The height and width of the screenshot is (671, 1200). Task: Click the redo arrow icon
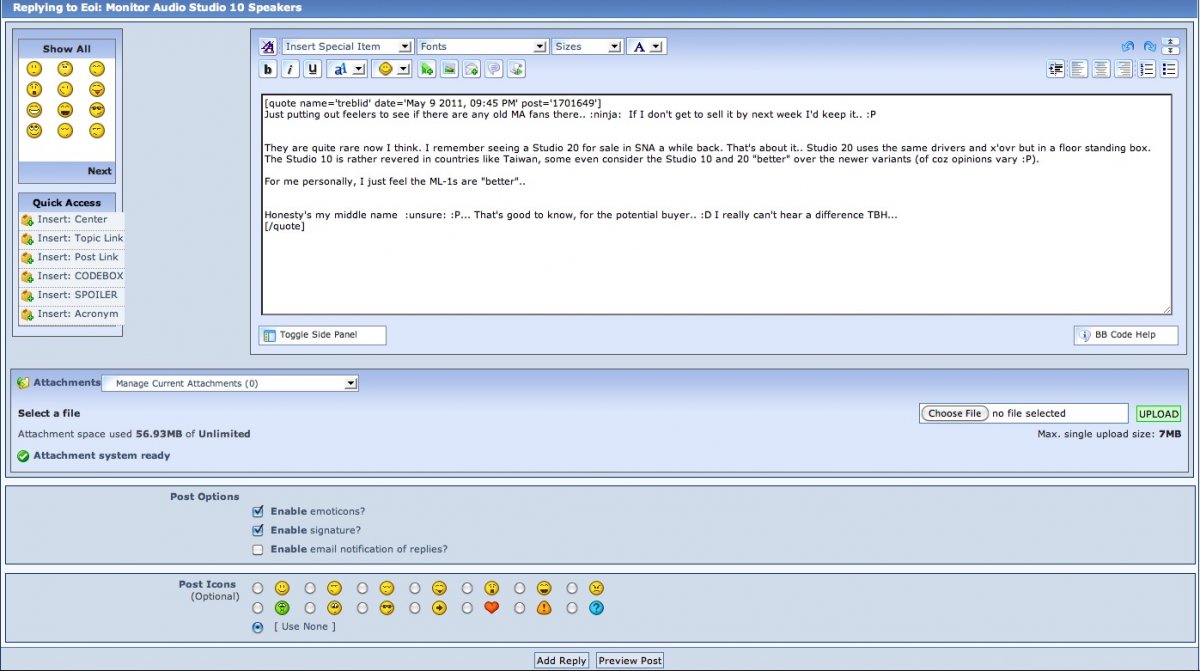(1149, 46)
